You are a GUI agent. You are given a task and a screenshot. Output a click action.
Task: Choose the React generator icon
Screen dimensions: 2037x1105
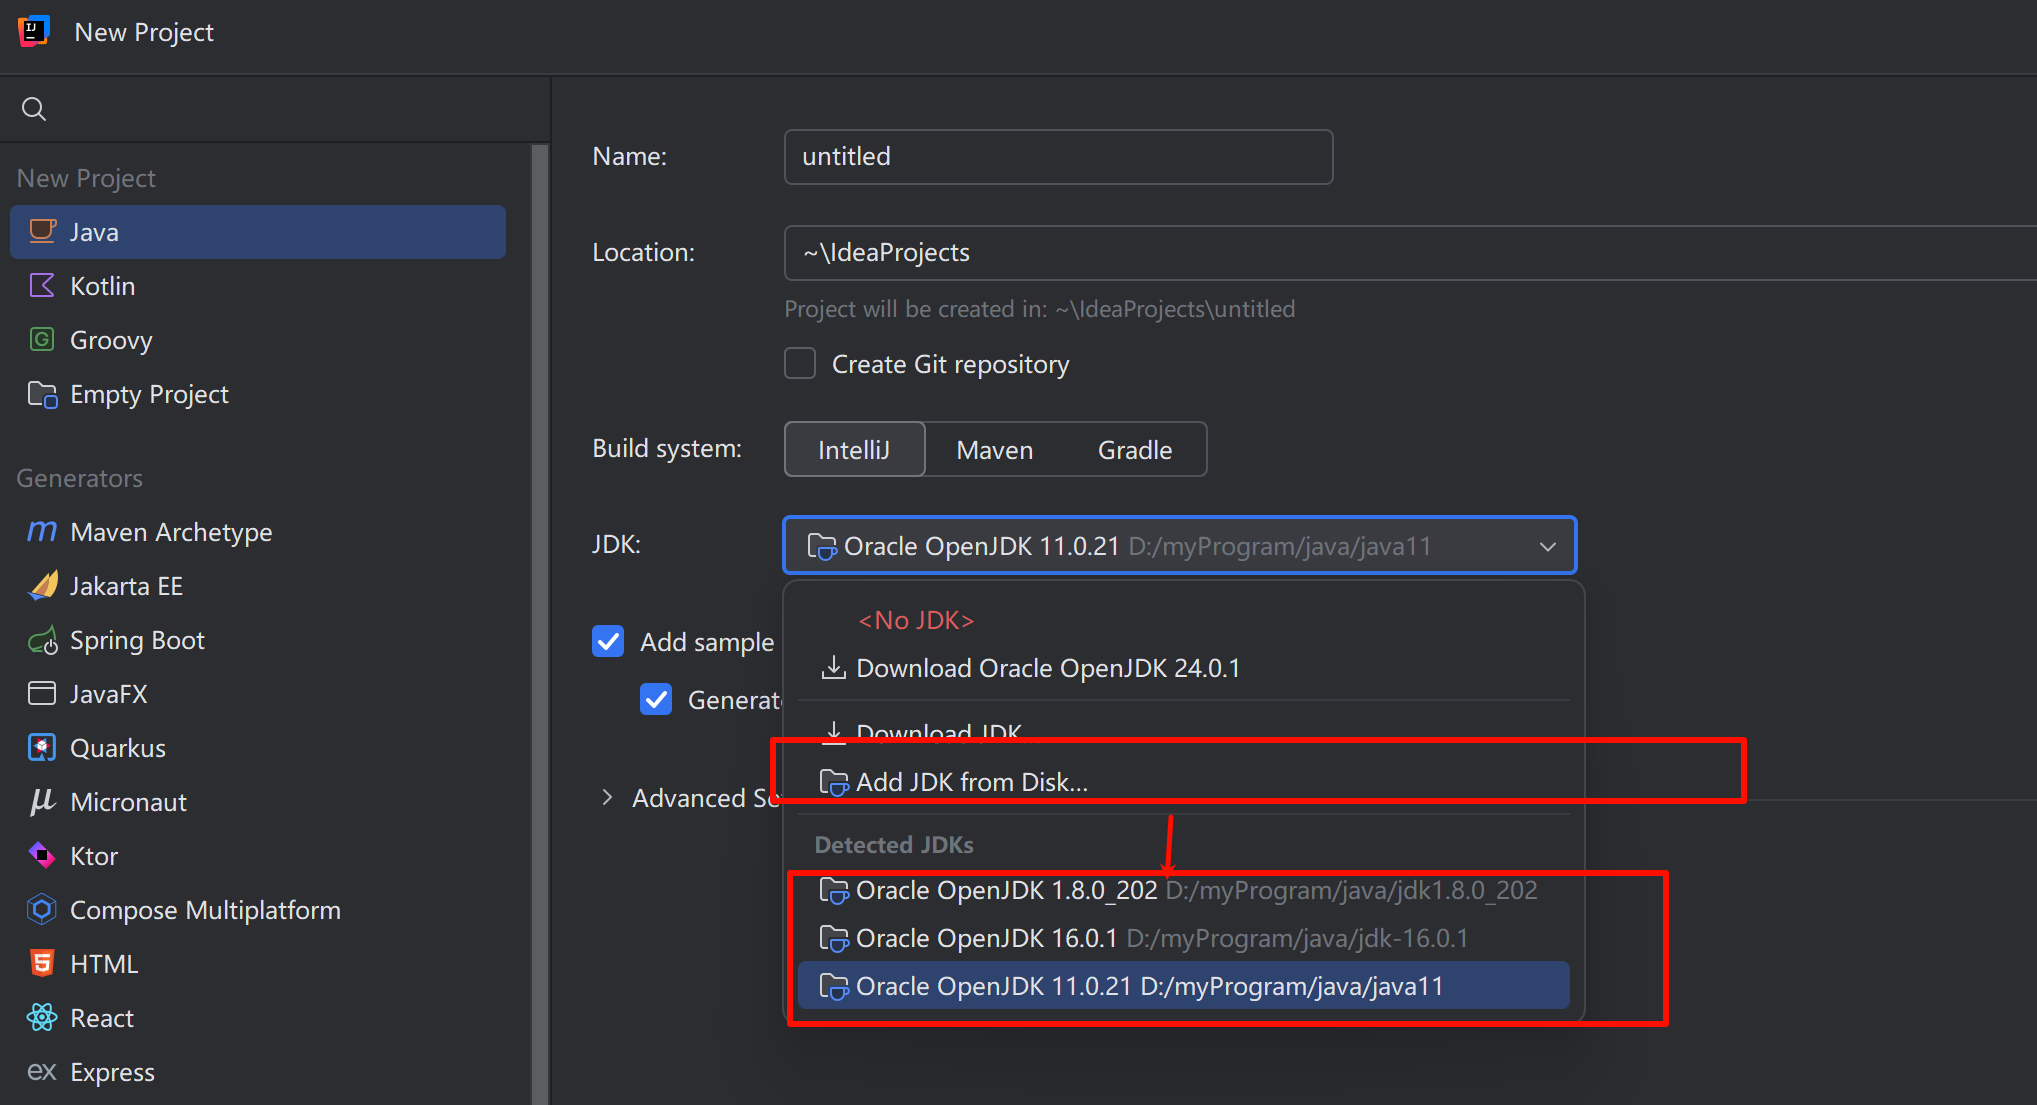click(x=42, y=1018)
